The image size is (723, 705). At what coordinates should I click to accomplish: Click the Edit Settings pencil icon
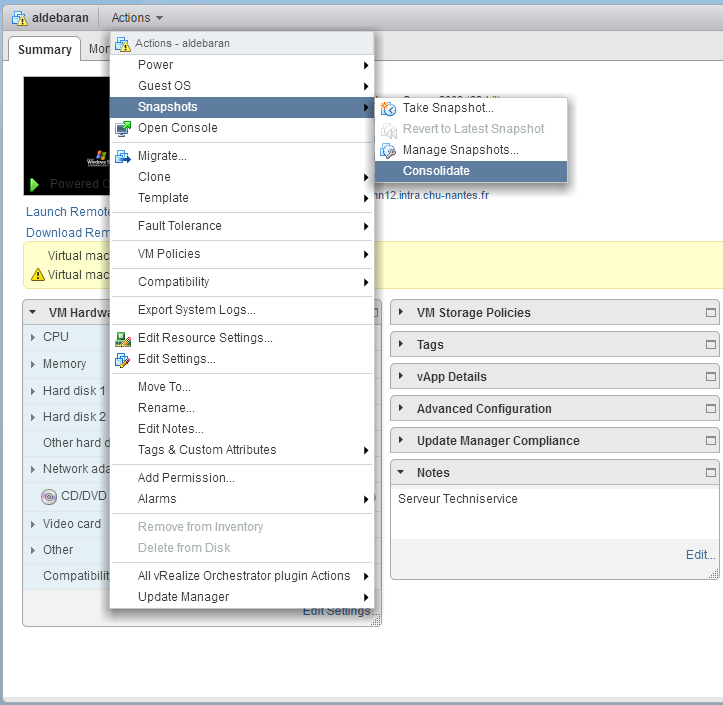click(123, 359)
